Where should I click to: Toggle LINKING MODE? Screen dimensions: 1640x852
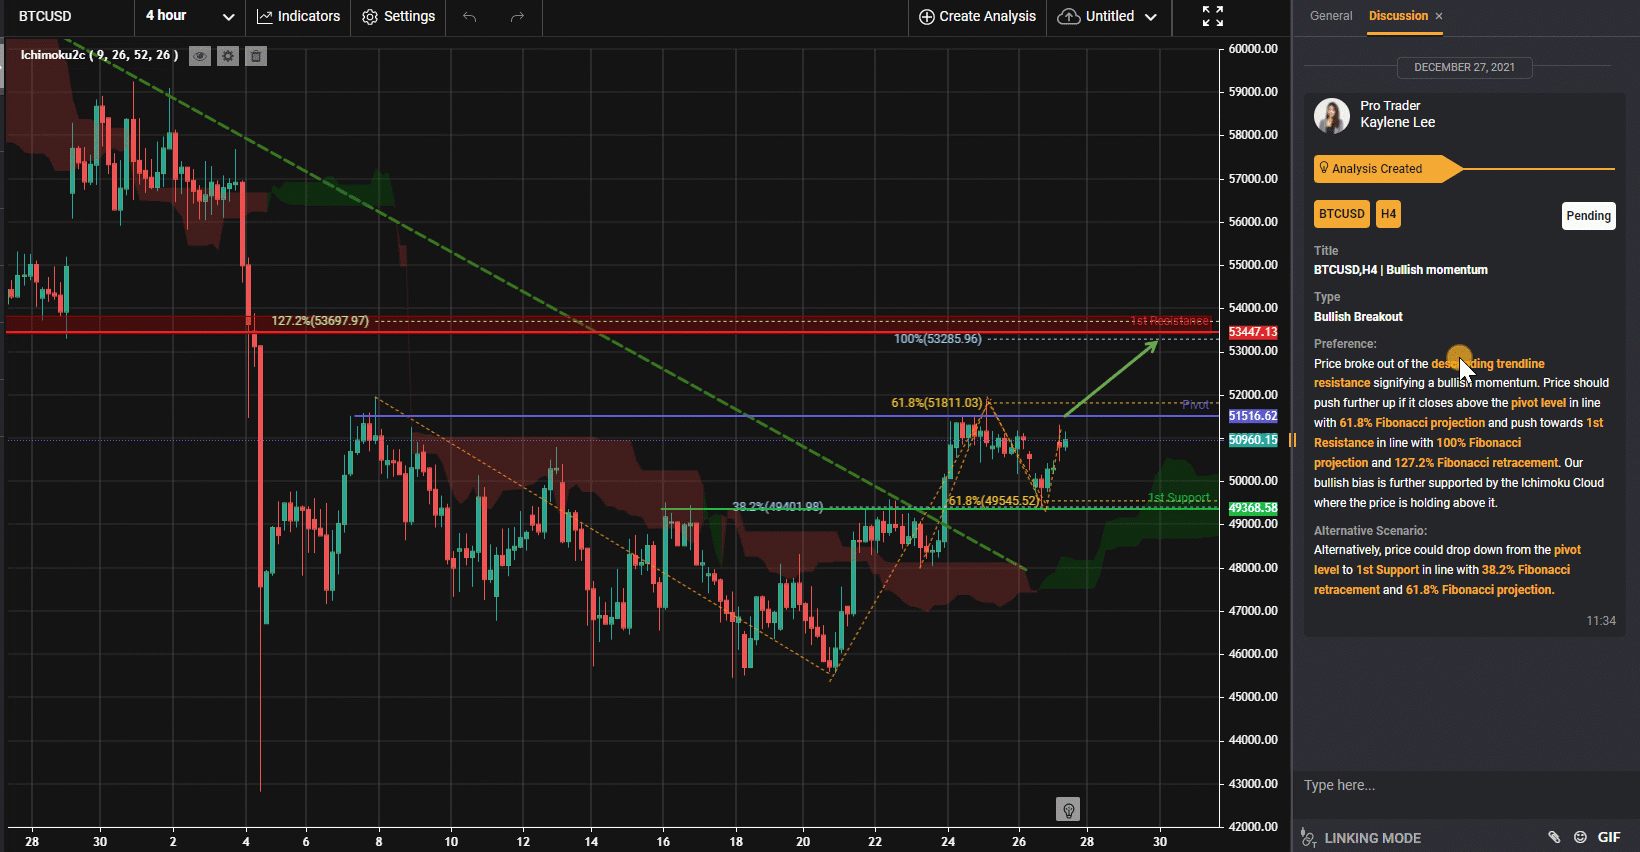tap(1361, 838)
